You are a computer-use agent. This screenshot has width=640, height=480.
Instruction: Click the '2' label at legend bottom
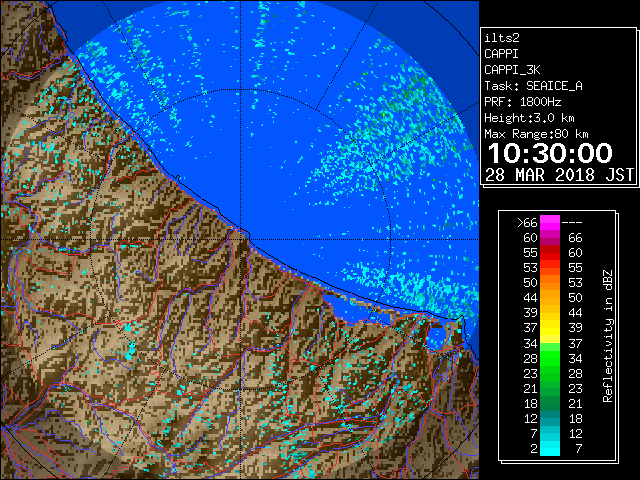[533, 449]
